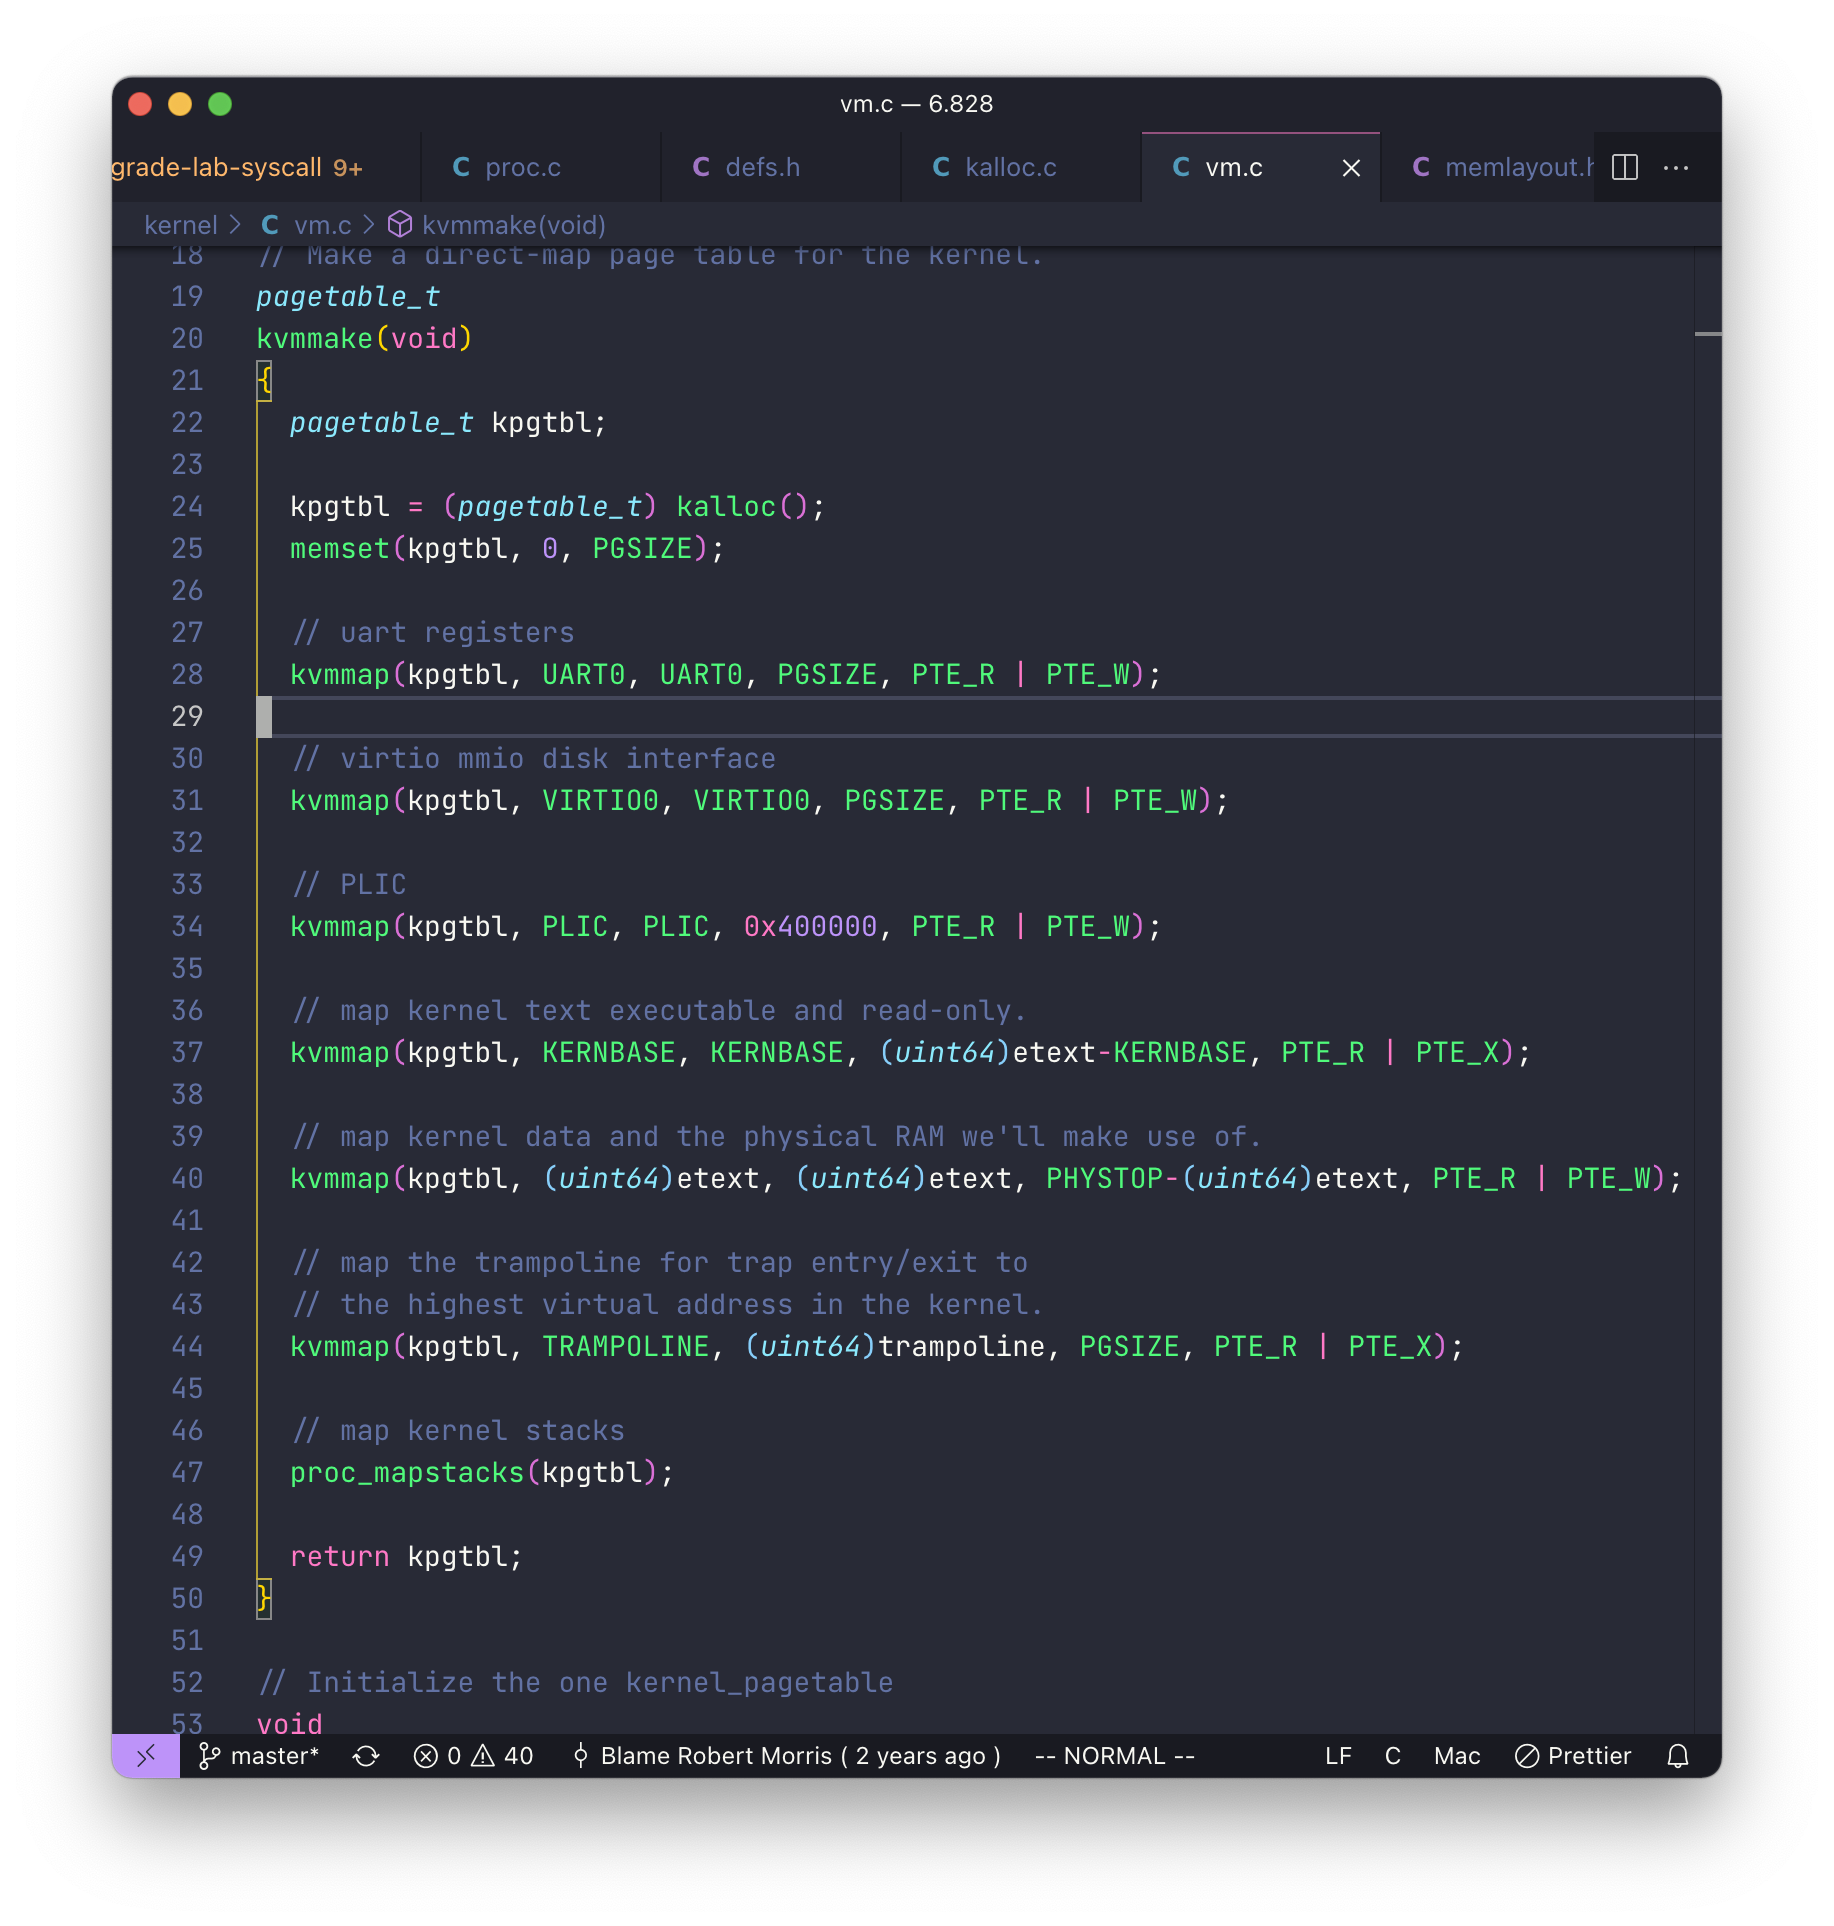The width and height of the screenshot is (1834, 1926).
Task: Expand kvmmake(void) breadcrumb symbol list
Action: click(512, 225)
